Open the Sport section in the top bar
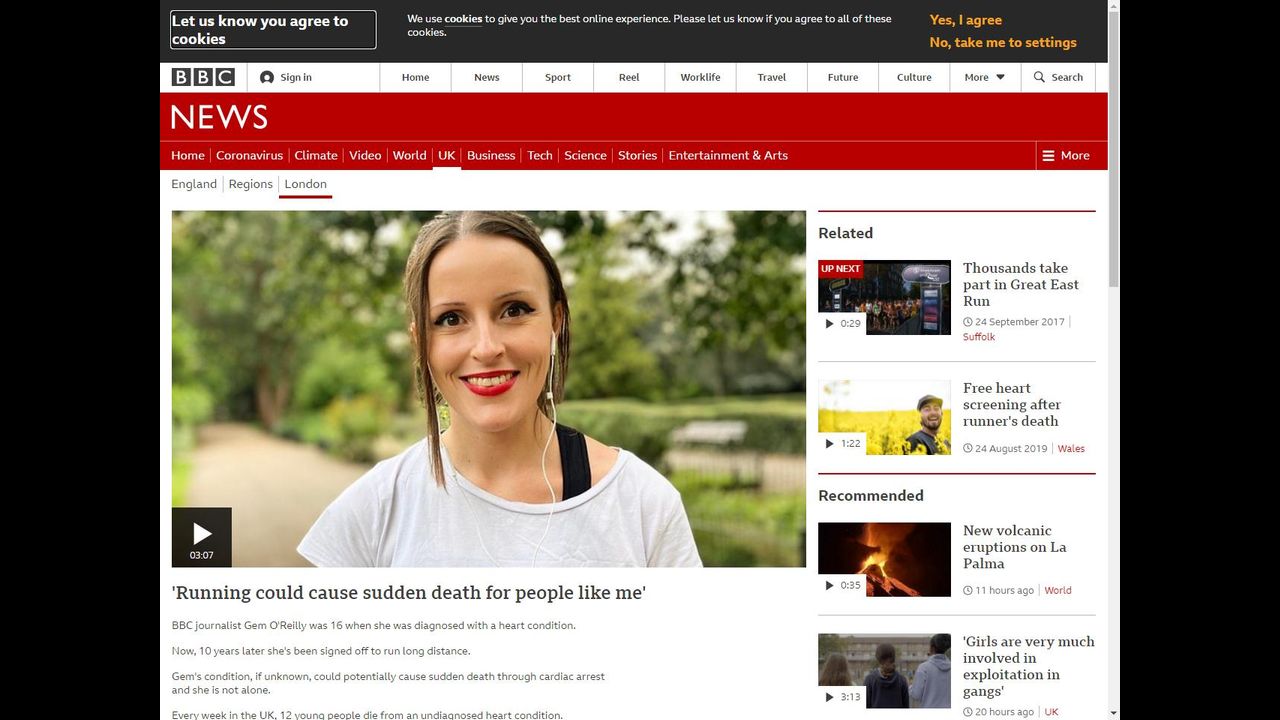Screen dimensions: 1280x720 (558, 77)
